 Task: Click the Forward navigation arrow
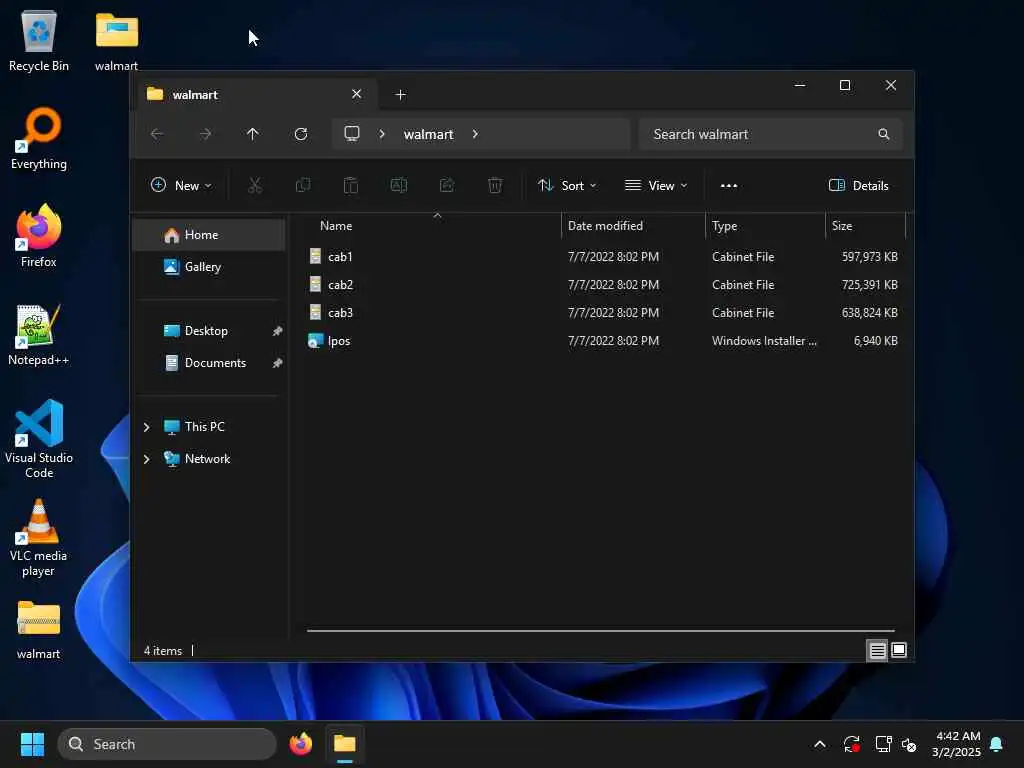coord(205,134)
